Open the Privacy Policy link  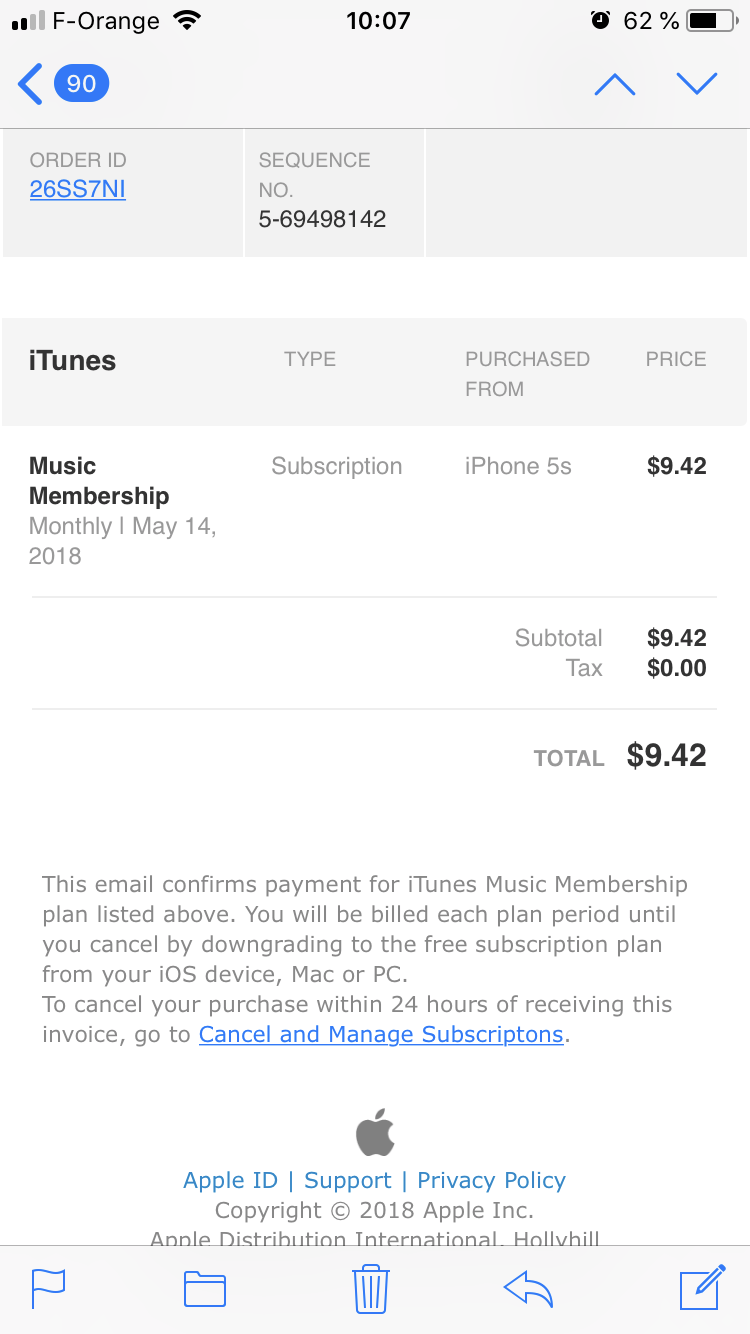[x=491, y=1180]
